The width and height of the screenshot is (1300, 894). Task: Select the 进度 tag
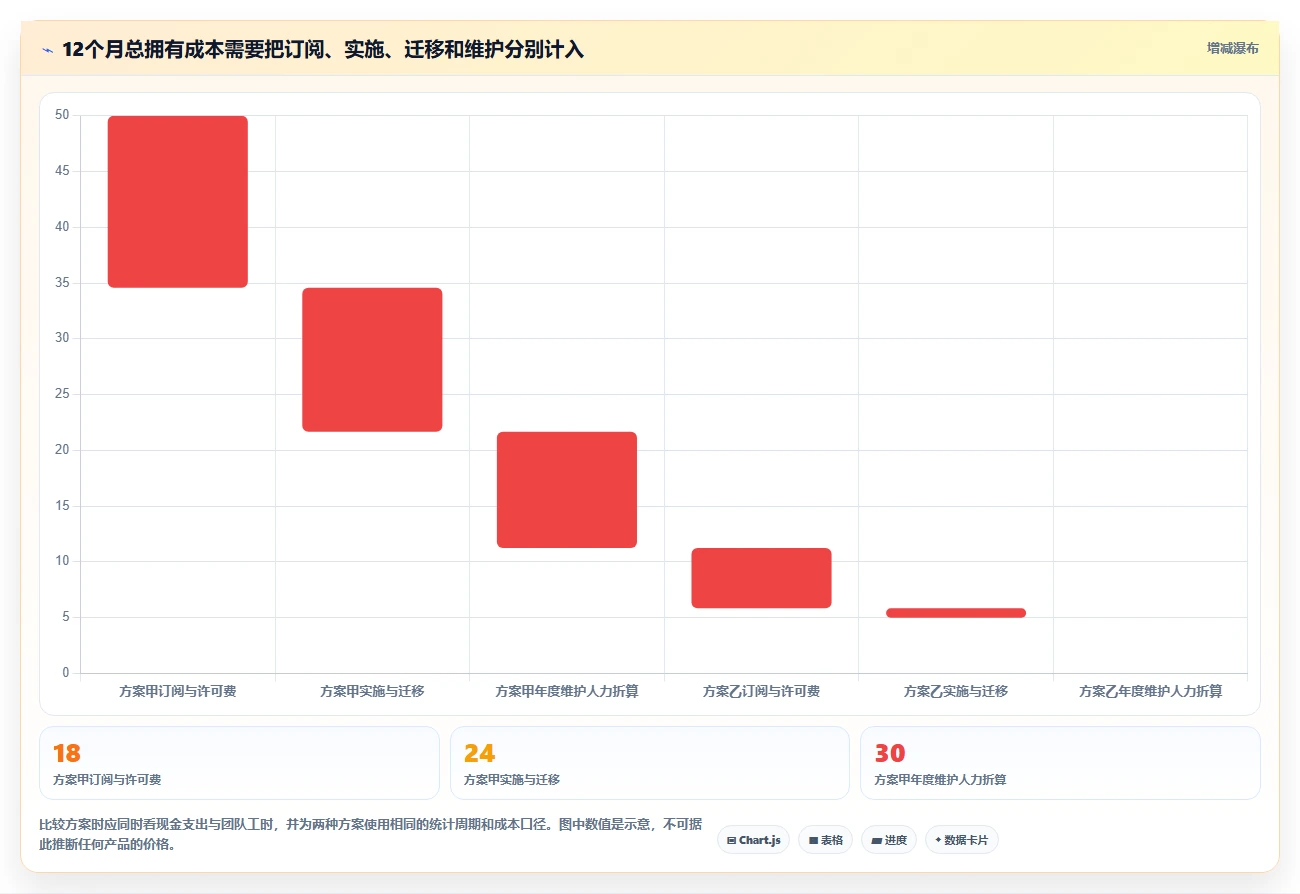pyautogui.click(x=889, y=840)
